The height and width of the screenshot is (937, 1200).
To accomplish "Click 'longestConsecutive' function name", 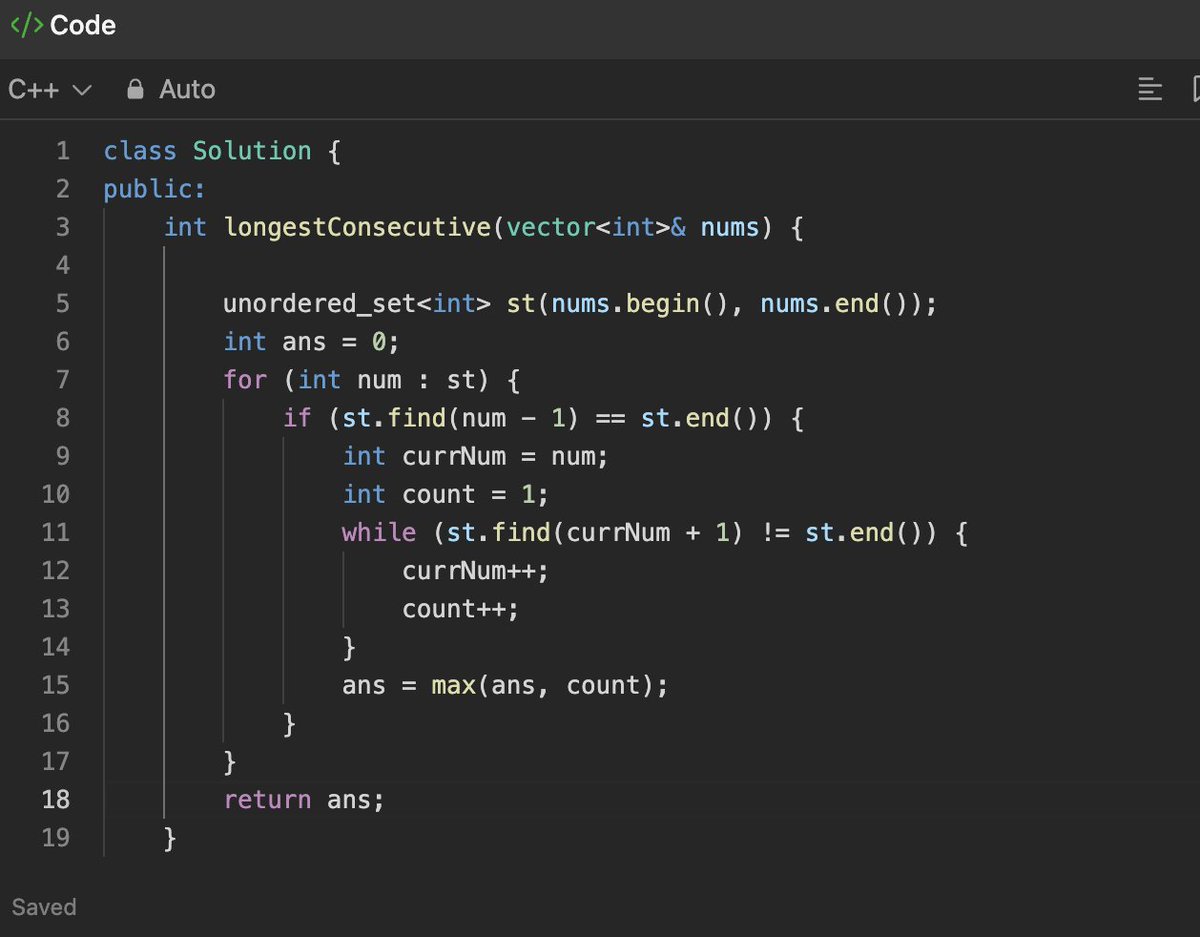I will pos(357,227).
